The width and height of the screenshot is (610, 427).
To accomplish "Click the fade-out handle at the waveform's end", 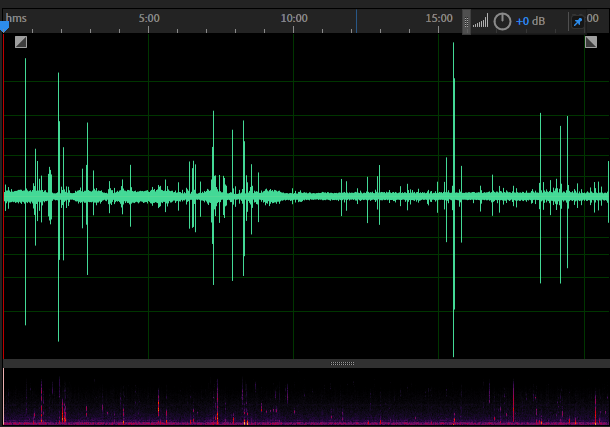I will point(591,42).
